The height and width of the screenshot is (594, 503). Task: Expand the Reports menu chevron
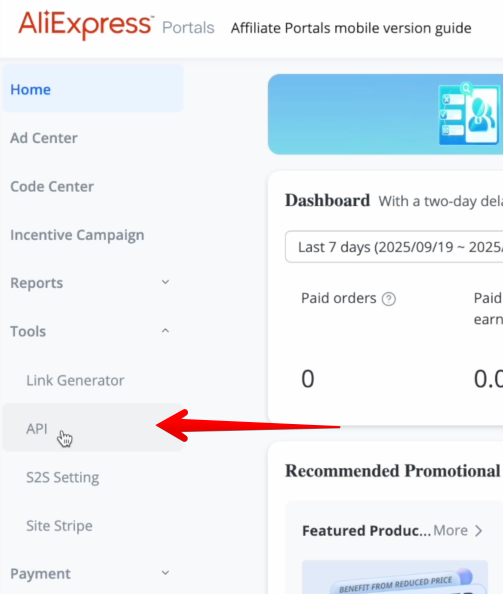point(165,282)
